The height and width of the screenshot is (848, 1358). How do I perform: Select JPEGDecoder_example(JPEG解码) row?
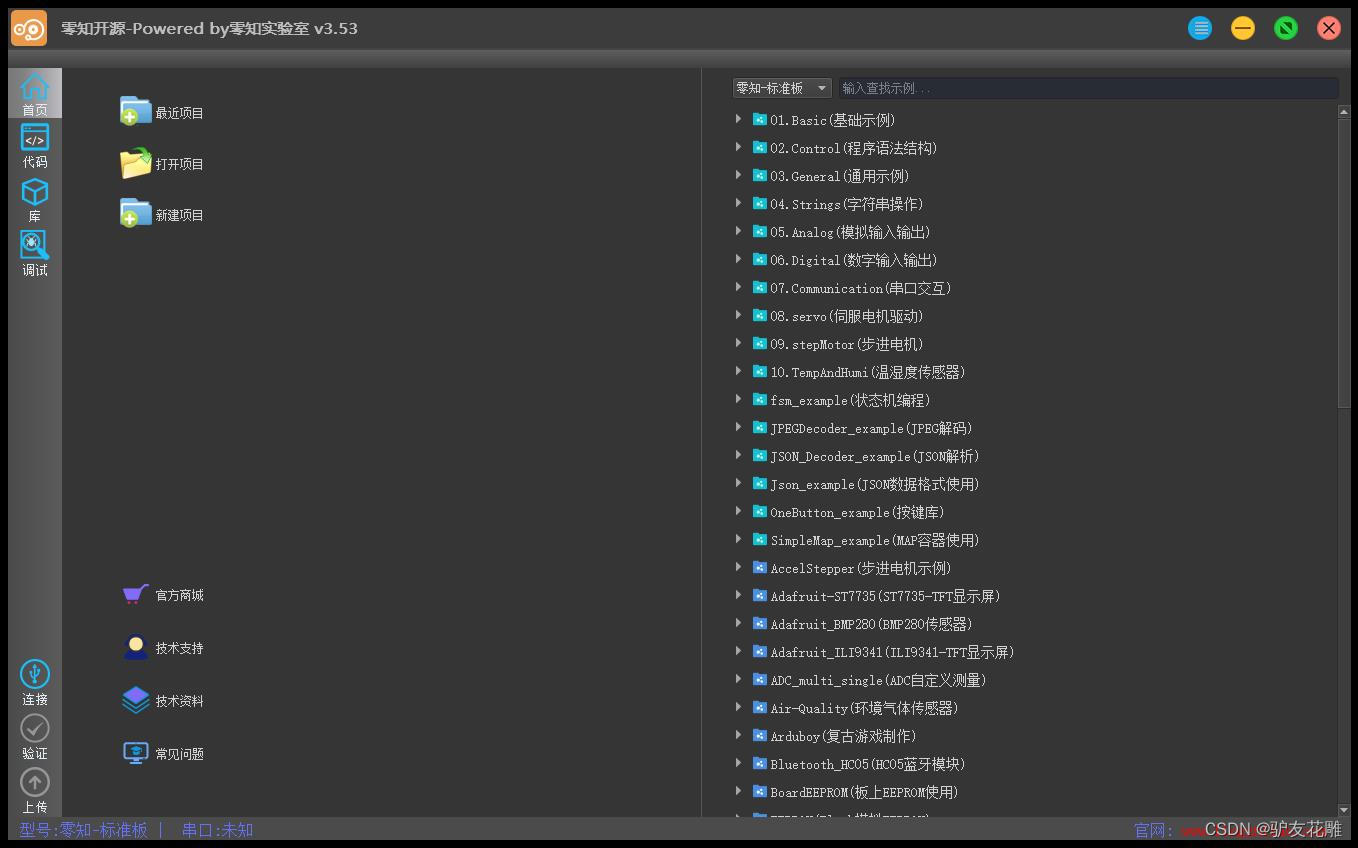pos(871,428)
